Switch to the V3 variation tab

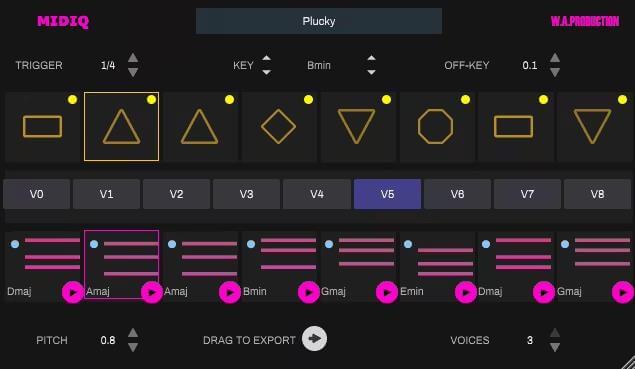[246, 194]
